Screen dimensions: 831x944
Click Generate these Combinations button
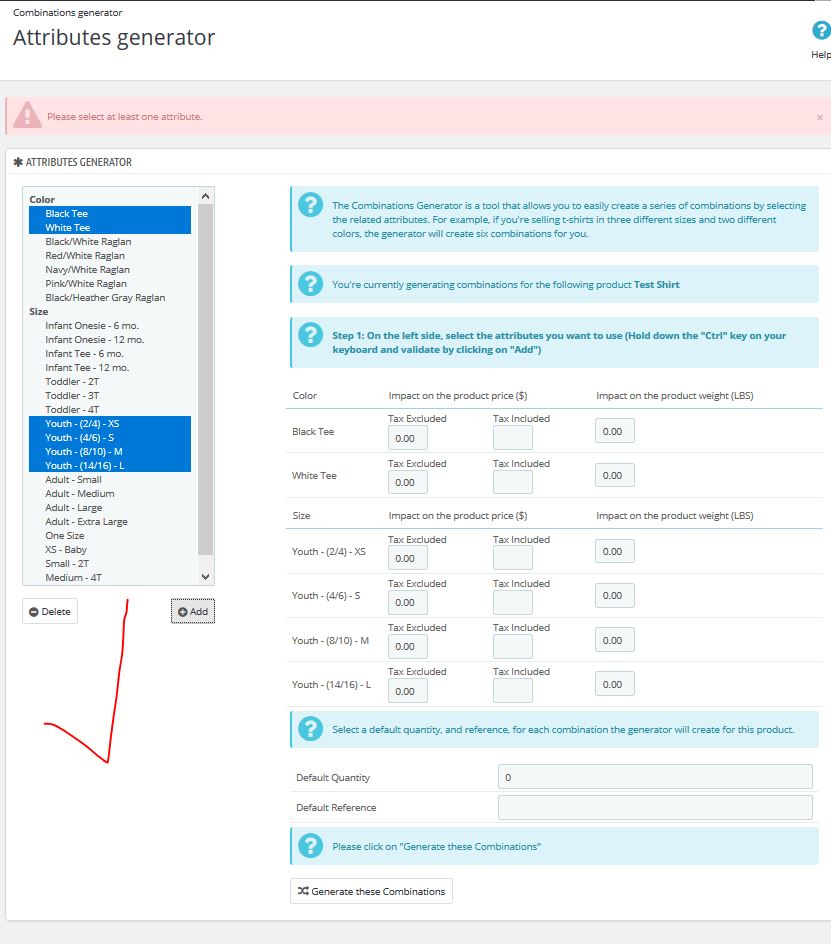(372, 891)
